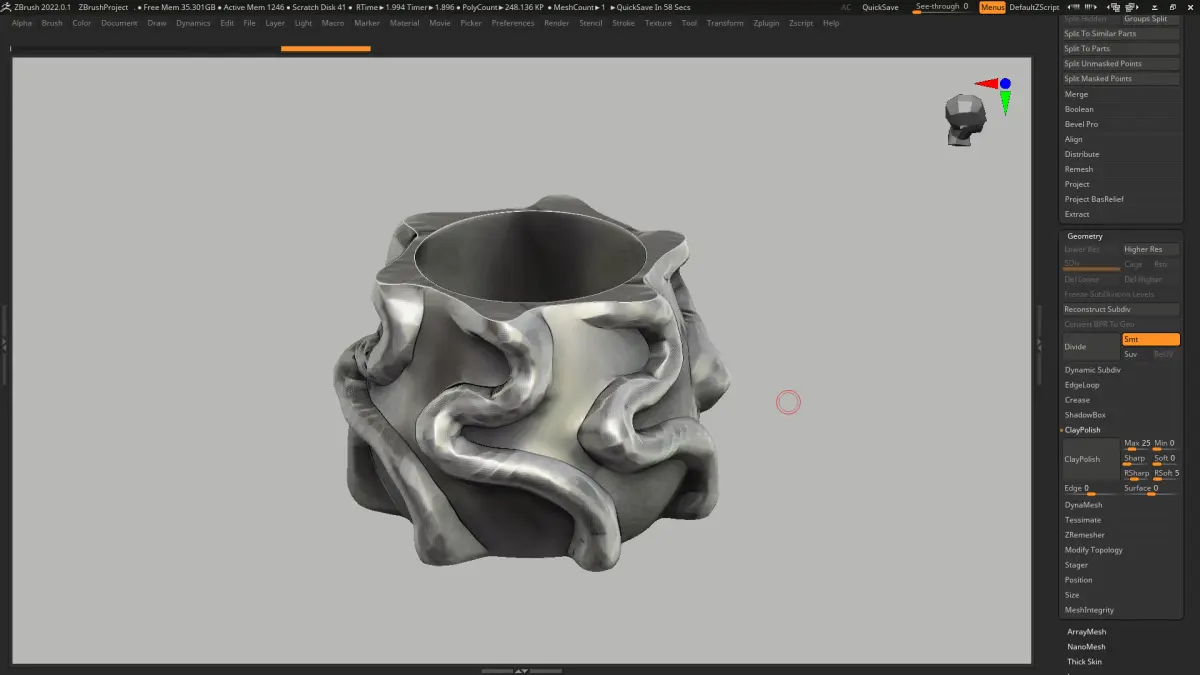
Task: Toggle Smt smoothing for Divide
Action: click(1151, 339)
